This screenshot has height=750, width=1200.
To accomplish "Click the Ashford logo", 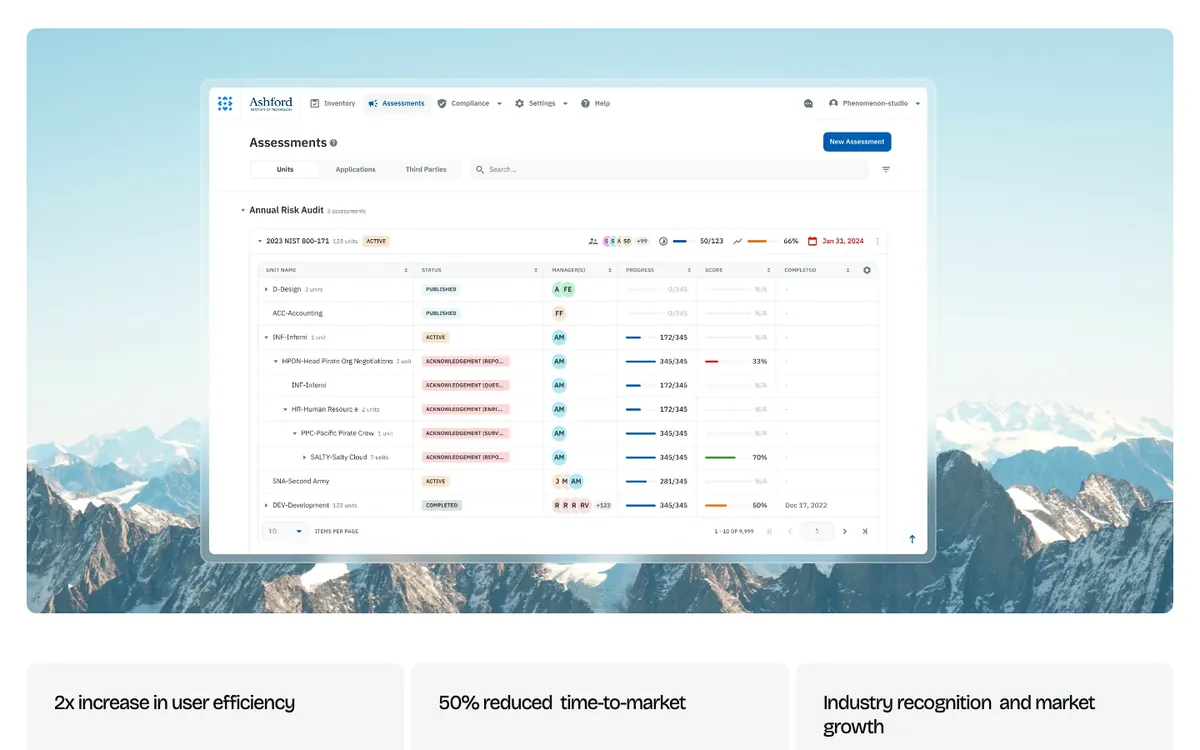I will 271,103.
